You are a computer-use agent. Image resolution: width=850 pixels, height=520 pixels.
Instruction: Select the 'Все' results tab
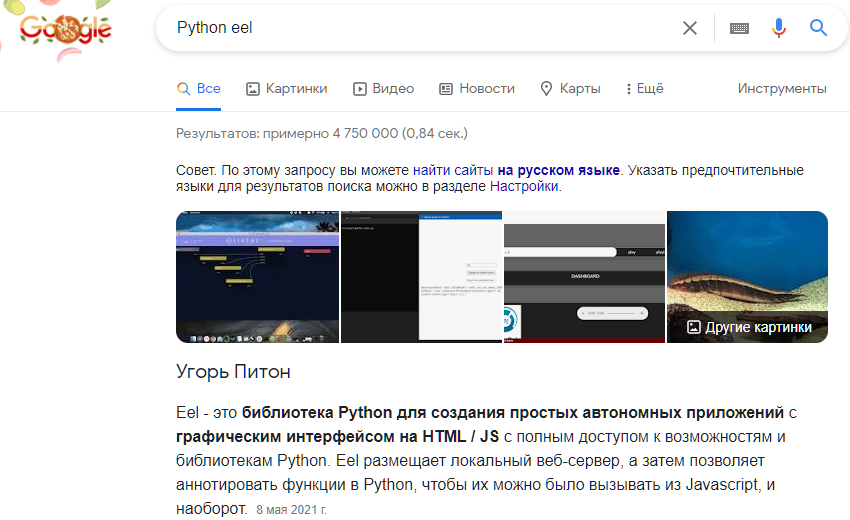tap(198, 88)
